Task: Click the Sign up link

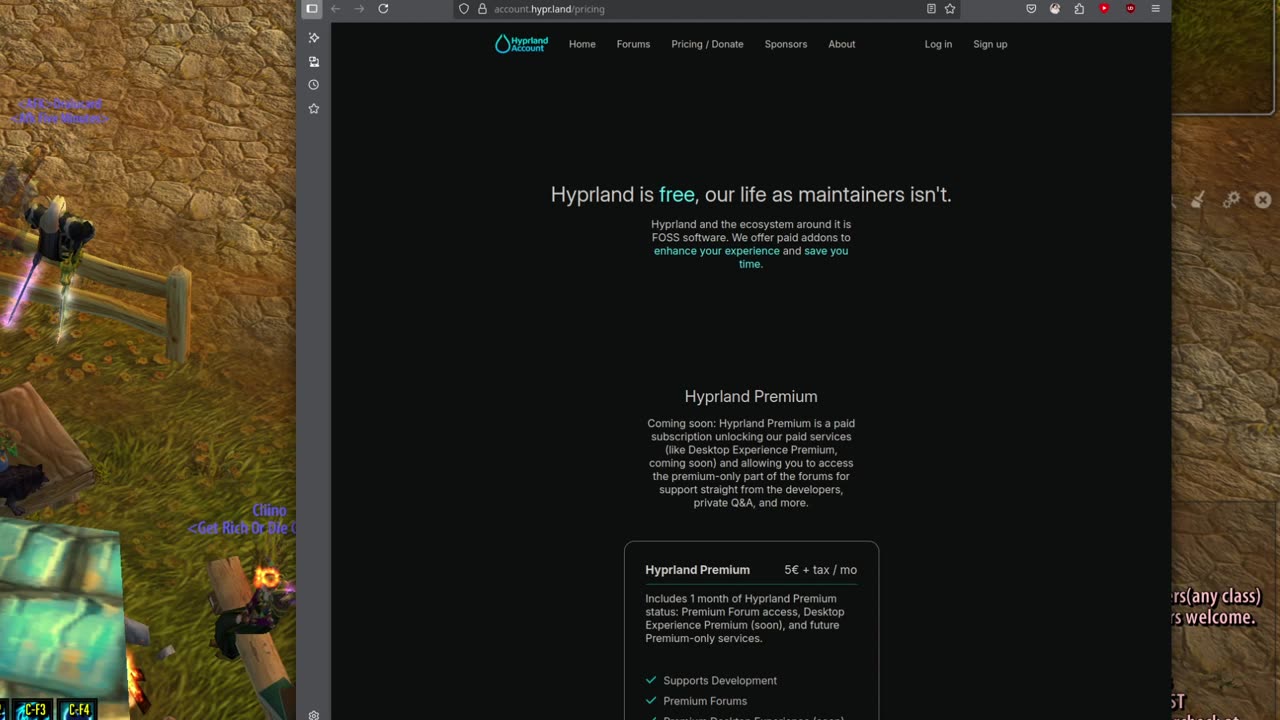Action: coord(990,44)
